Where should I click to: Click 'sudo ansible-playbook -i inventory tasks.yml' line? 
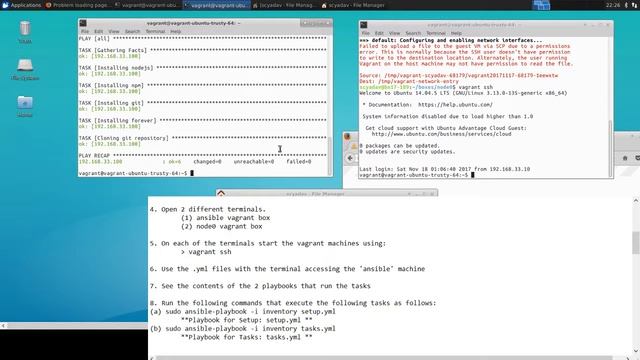[x=242, y=329]
